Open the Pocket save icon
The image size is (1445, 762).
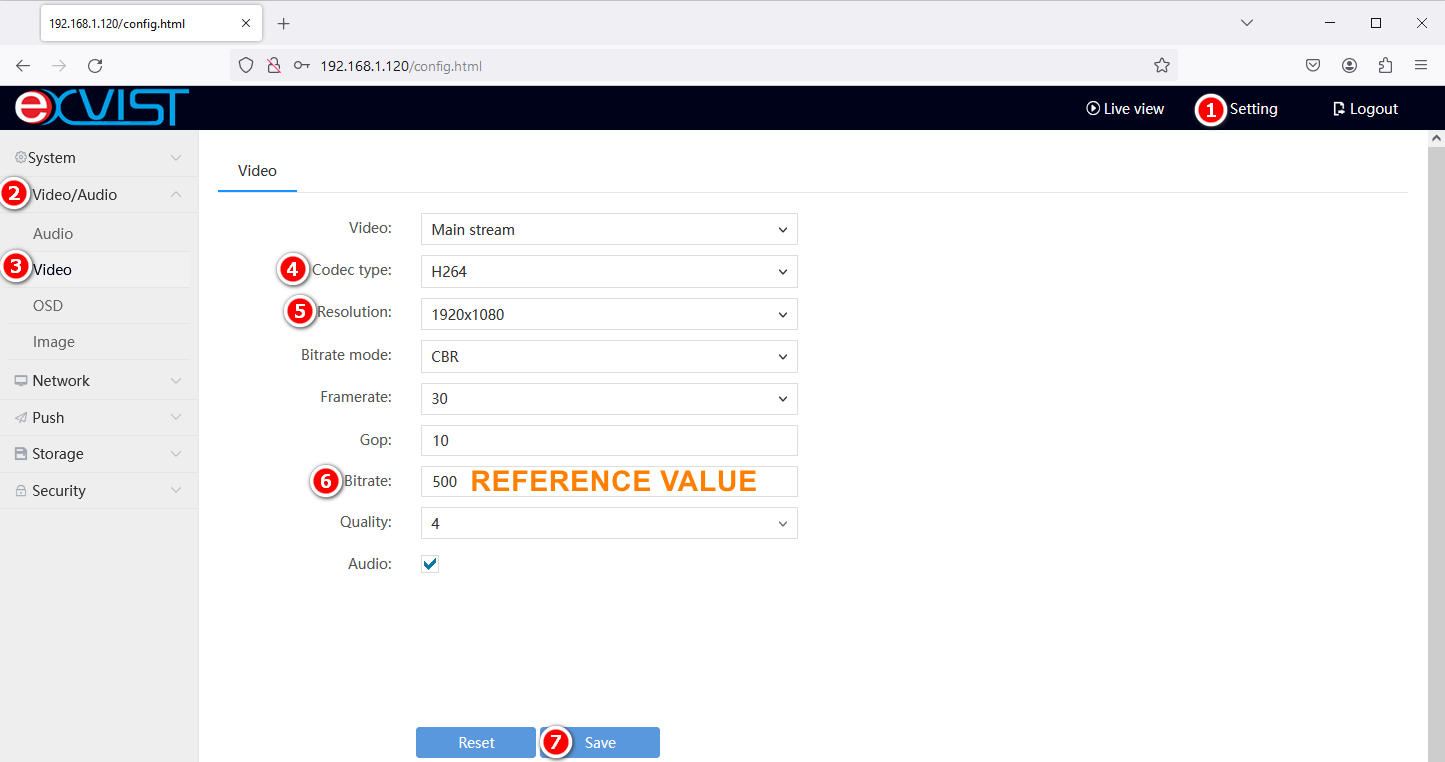click(1313, 66)
